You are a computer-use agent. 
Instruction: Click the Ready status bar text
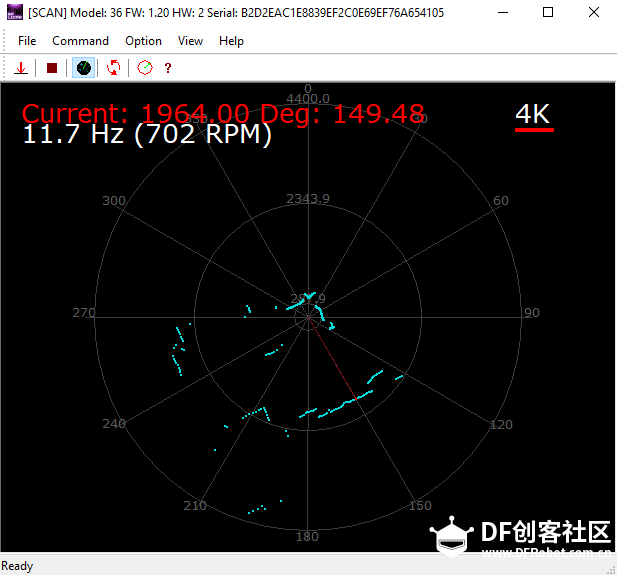(17, 566)
